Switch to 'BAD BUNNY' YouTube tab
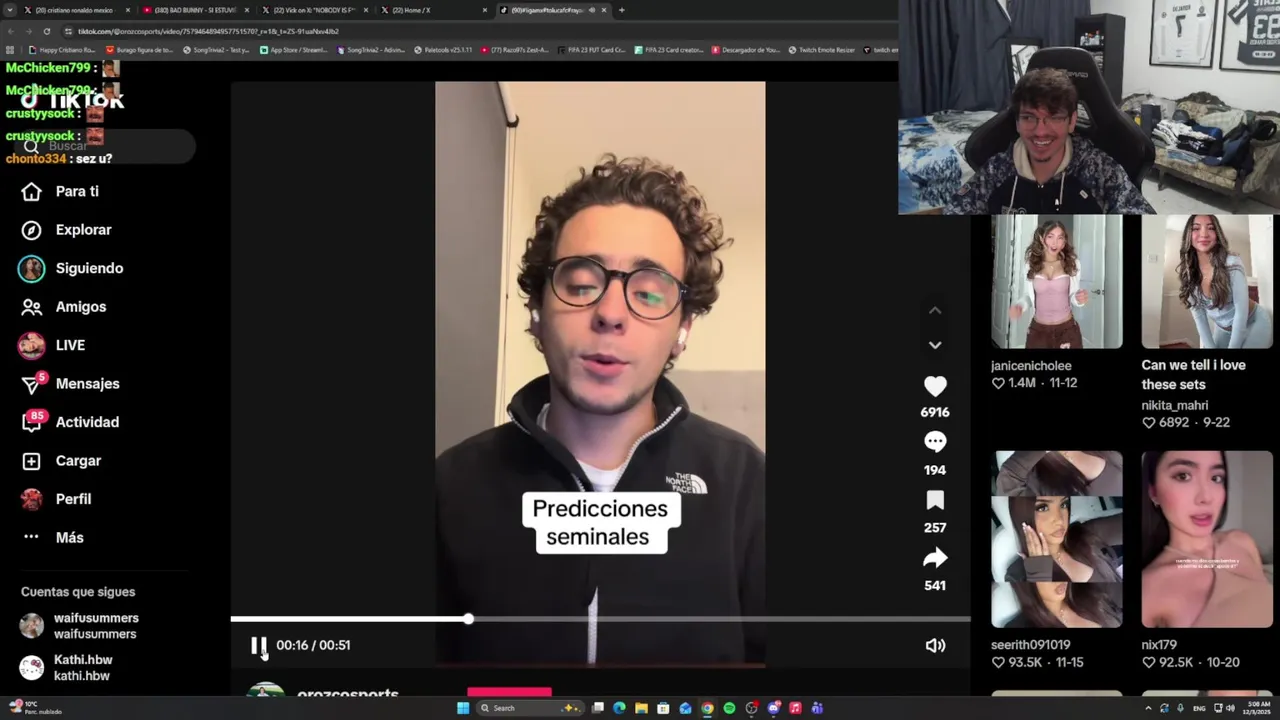The image size is (1280, 720). 195,10
